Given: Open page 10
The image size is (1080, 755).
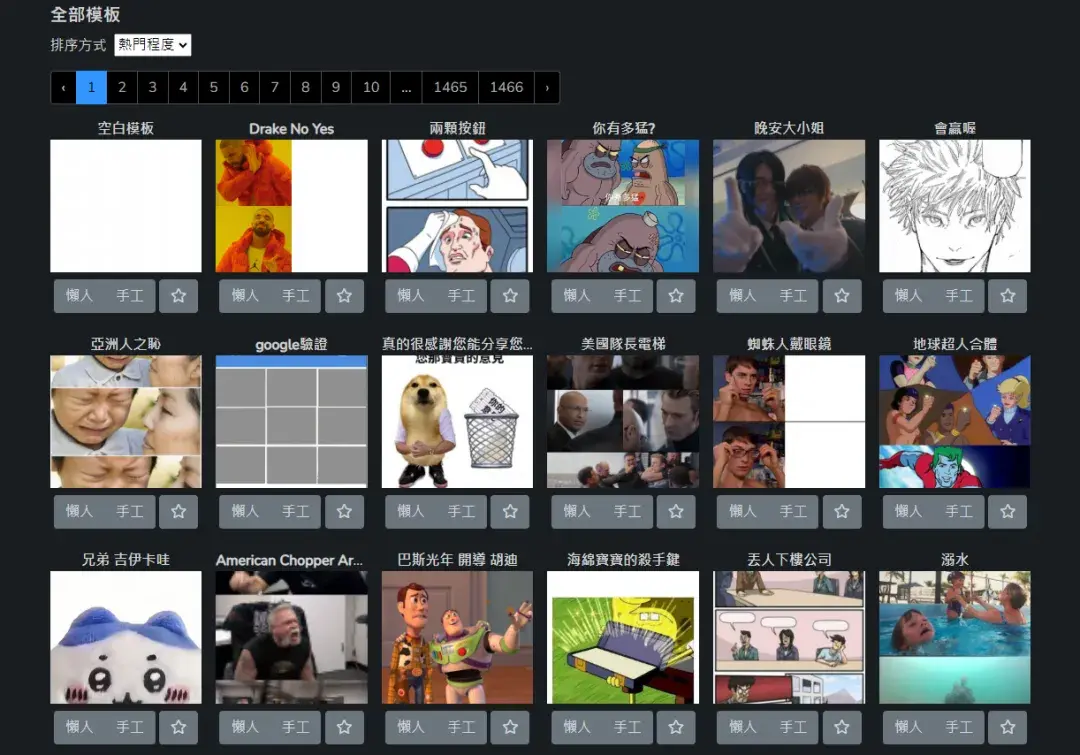Looking at the screenshot, I should tap(371, 87).
